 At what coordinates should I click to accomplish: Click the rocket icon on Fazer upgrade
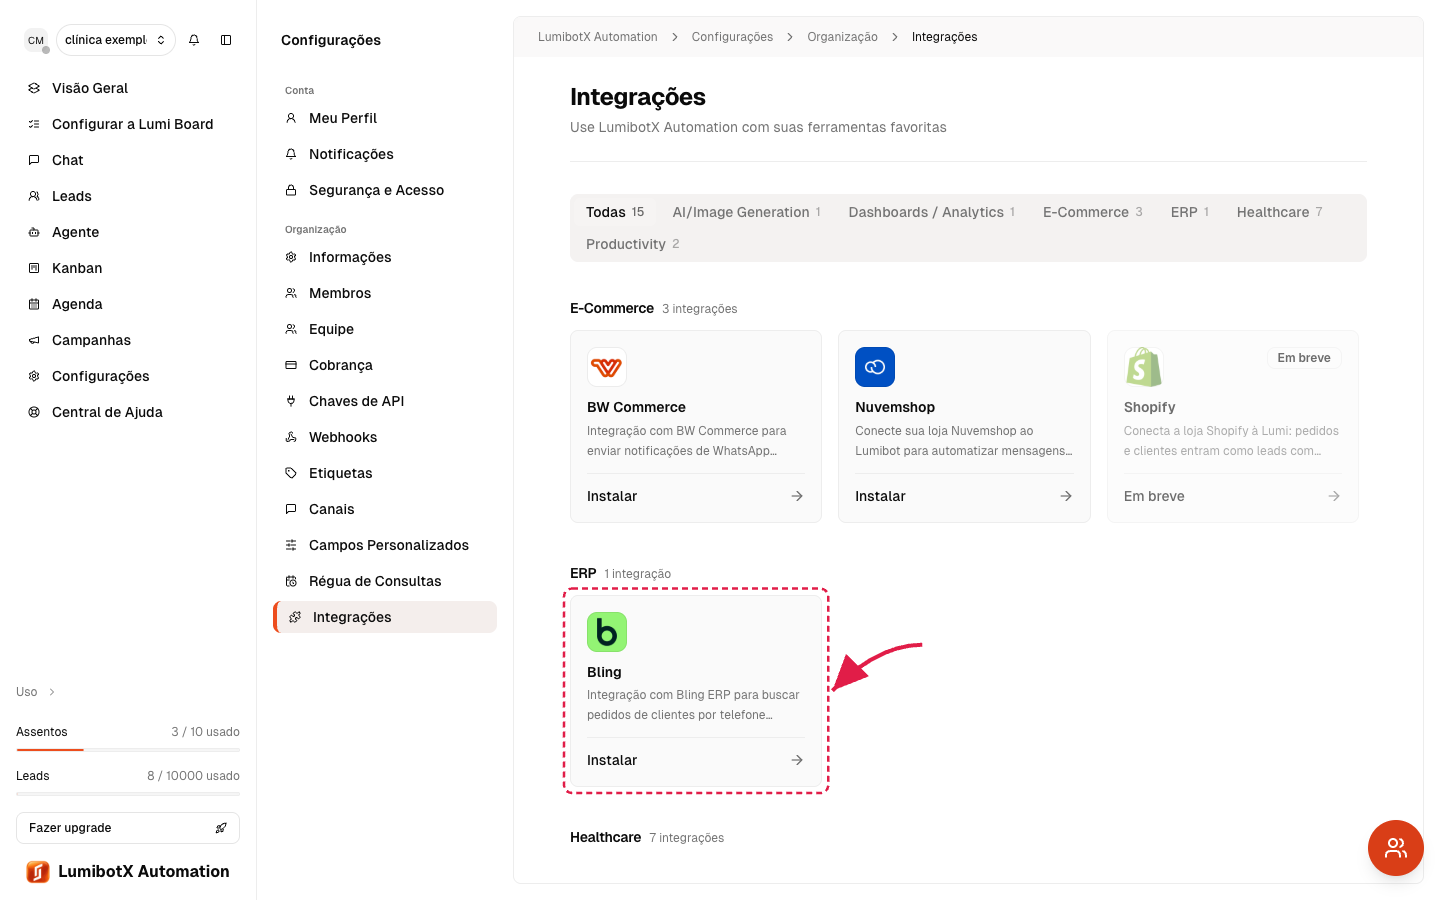click(221, 828)
